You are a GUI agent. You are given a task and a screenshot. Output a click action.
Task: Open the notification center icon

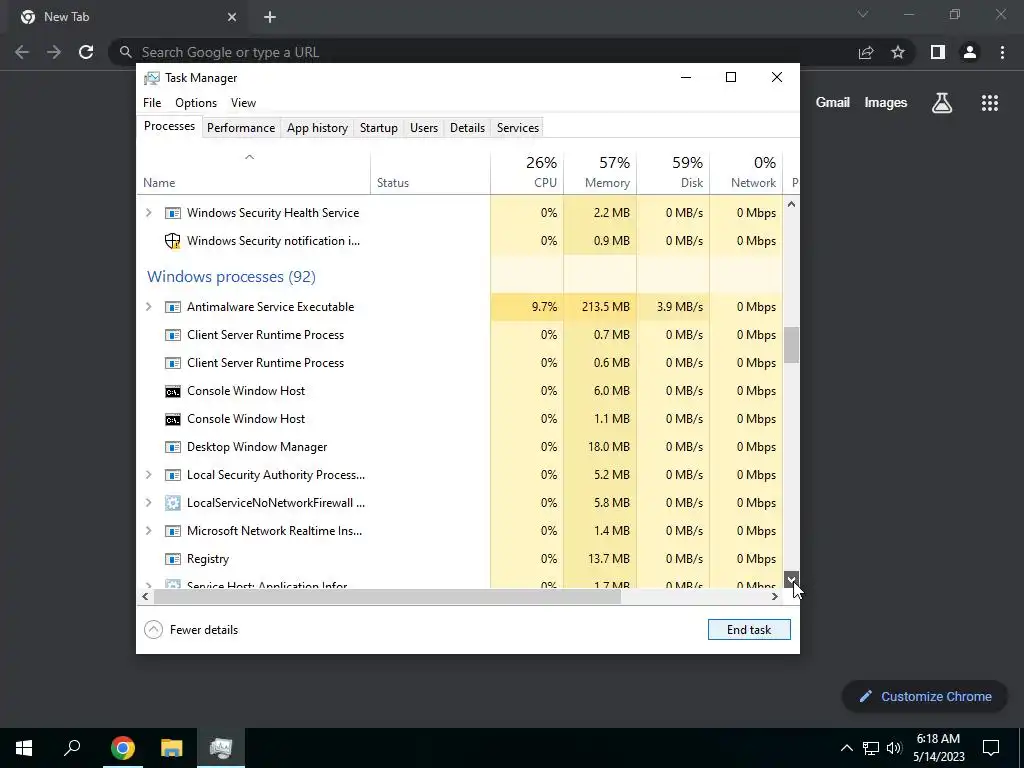991,748
